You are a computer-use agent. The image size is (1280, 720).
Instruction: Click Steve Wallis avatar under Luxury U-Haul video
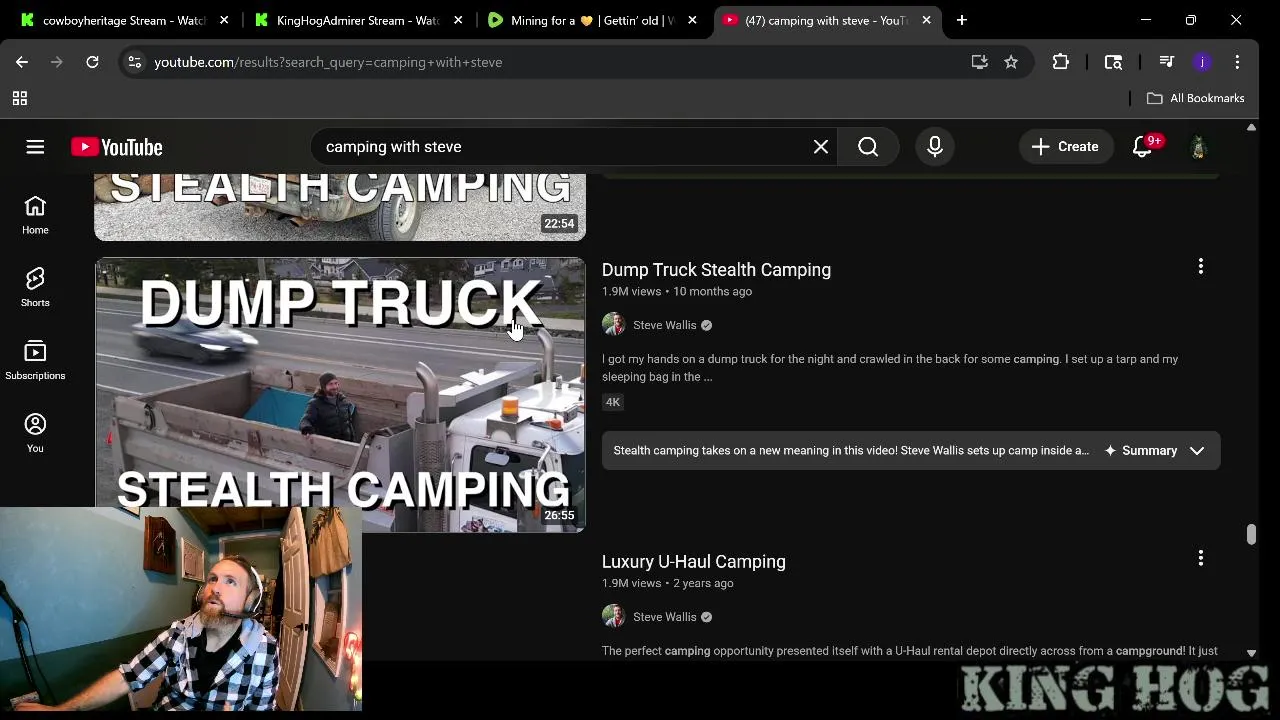[x=614, y=617]
